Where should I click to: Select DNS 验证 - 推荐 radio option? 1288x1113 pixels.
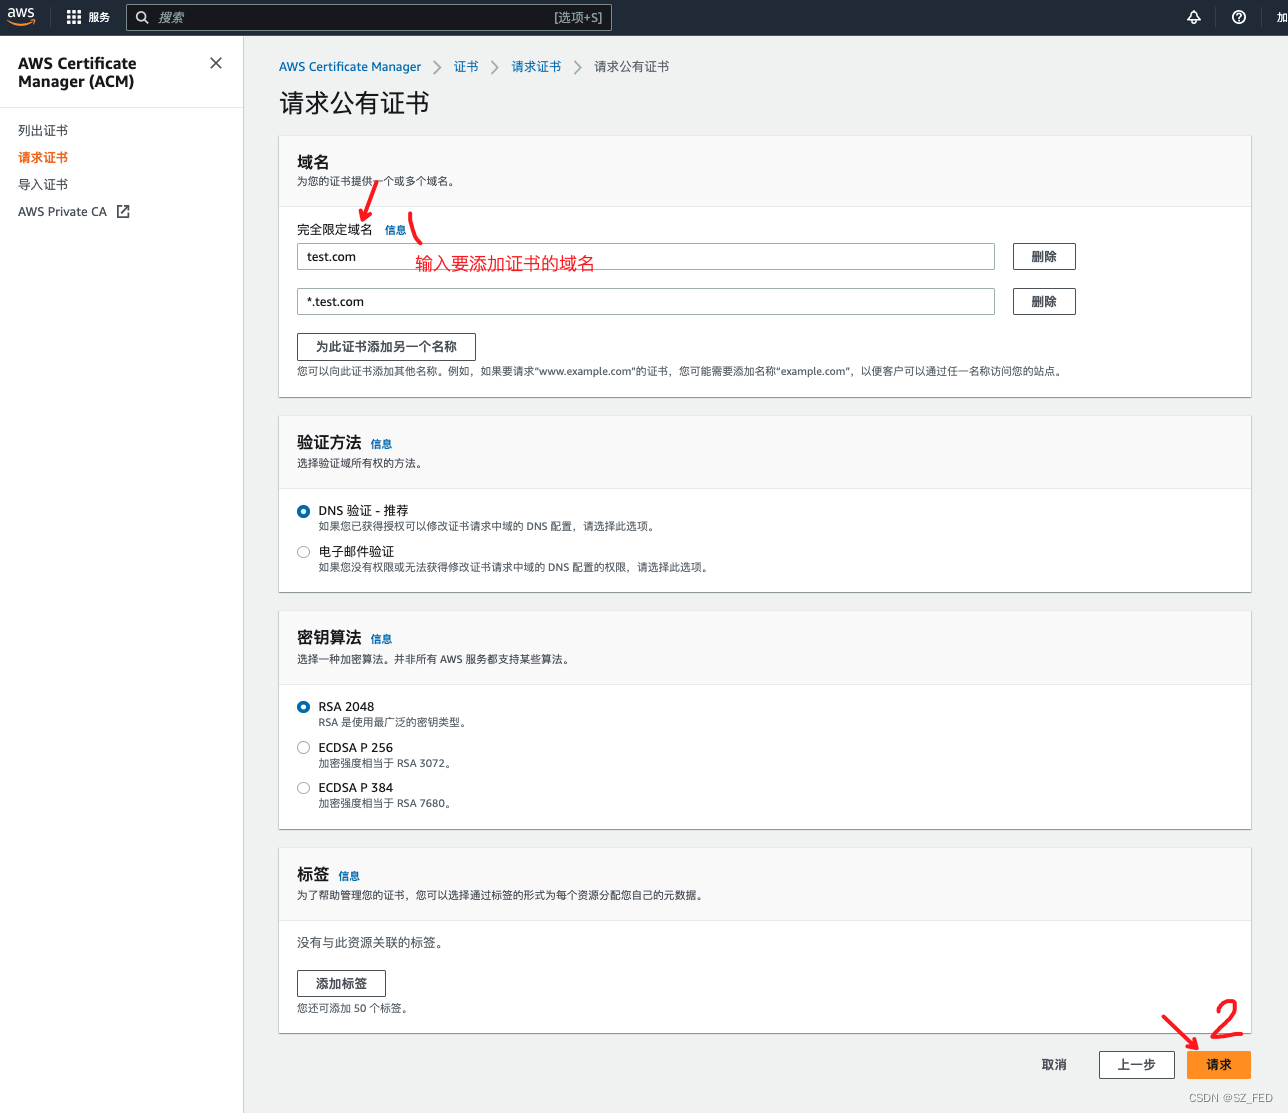(303, 511)
